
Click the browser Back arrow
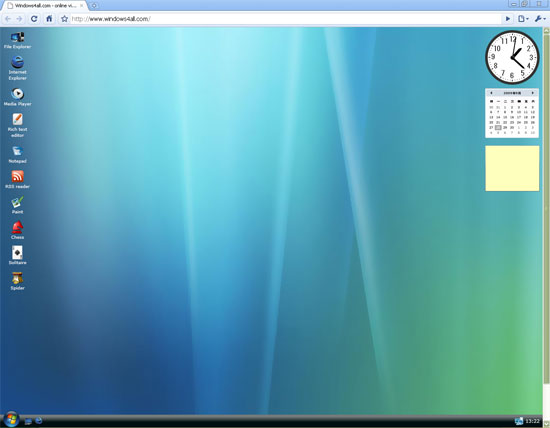8,19
